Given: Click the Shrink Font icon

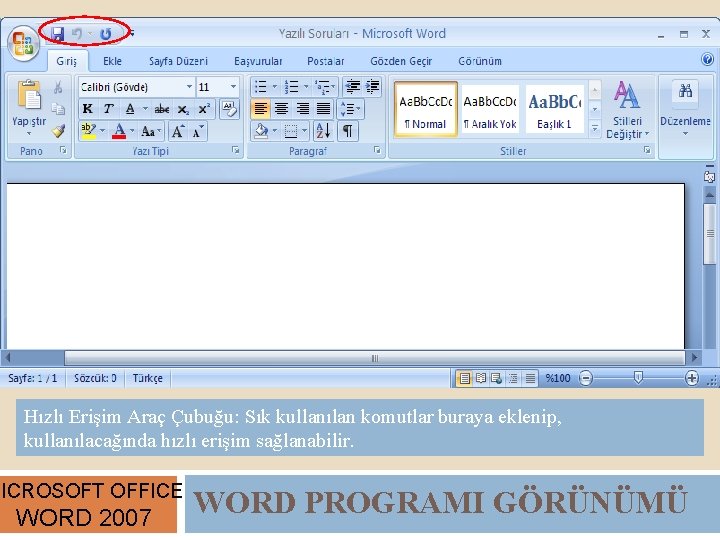Looking at the screenshot, I should [198, 132].
